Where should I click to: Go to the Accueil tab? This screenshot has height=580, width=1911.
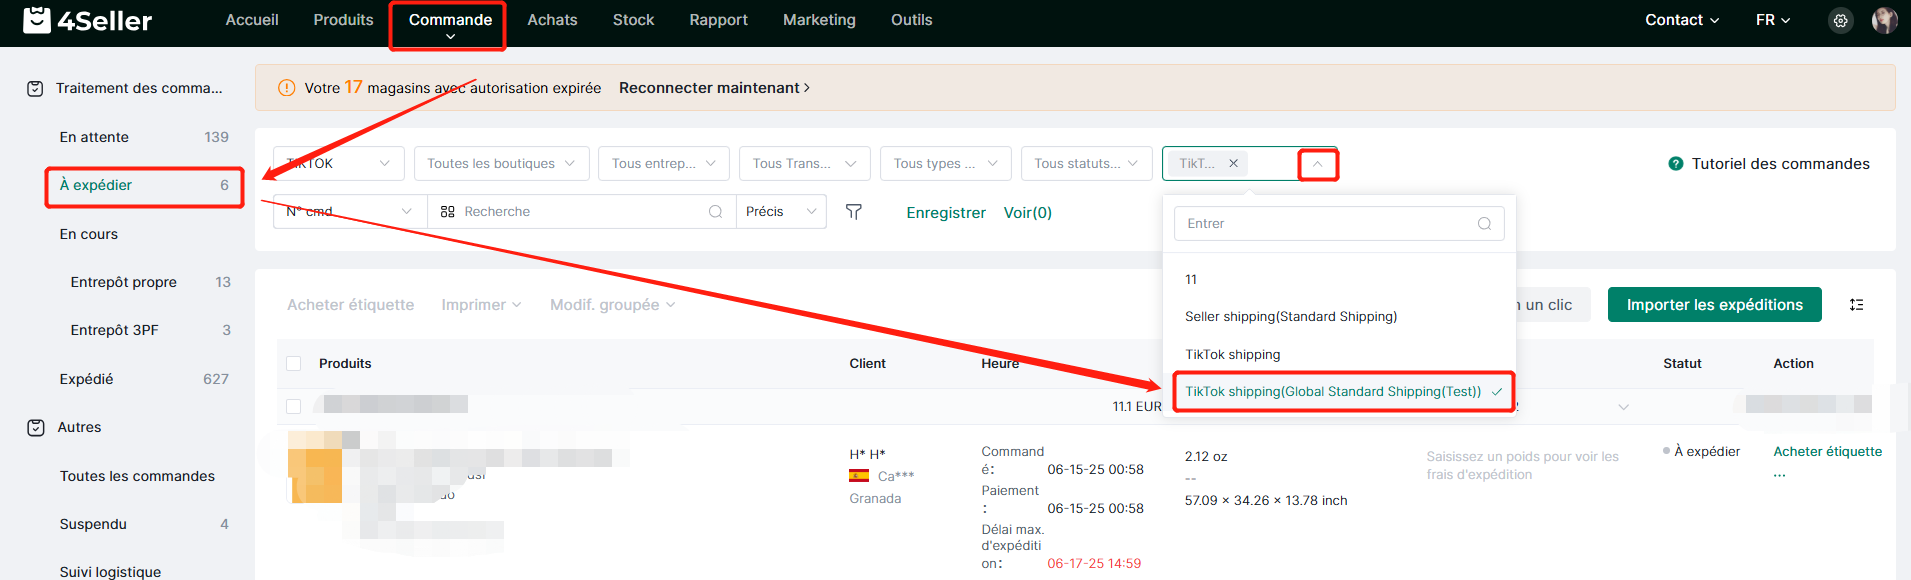(x=252, y=20)
